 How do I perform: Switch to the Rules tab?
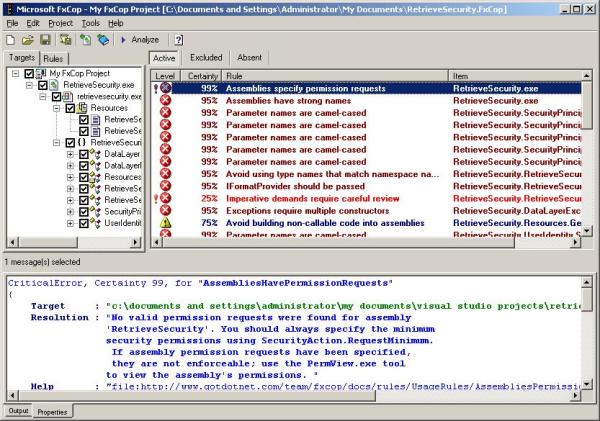53,59
